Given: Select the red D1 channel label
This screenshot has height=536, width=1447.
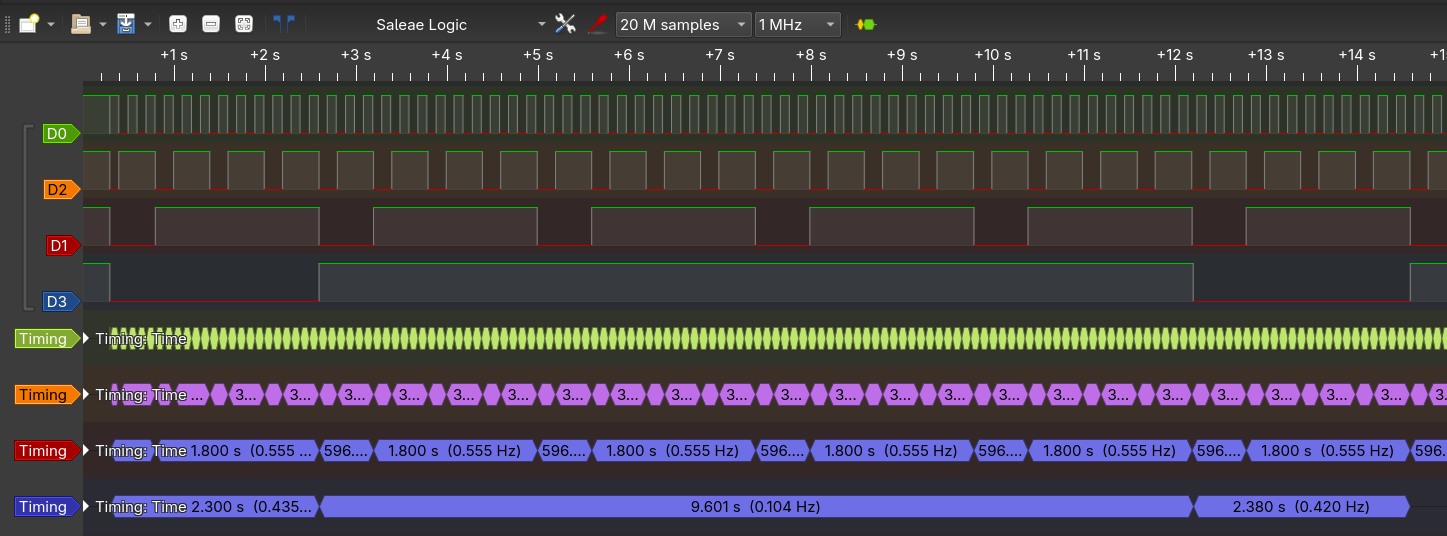Looking at the screenshot, I should (60, 245).
